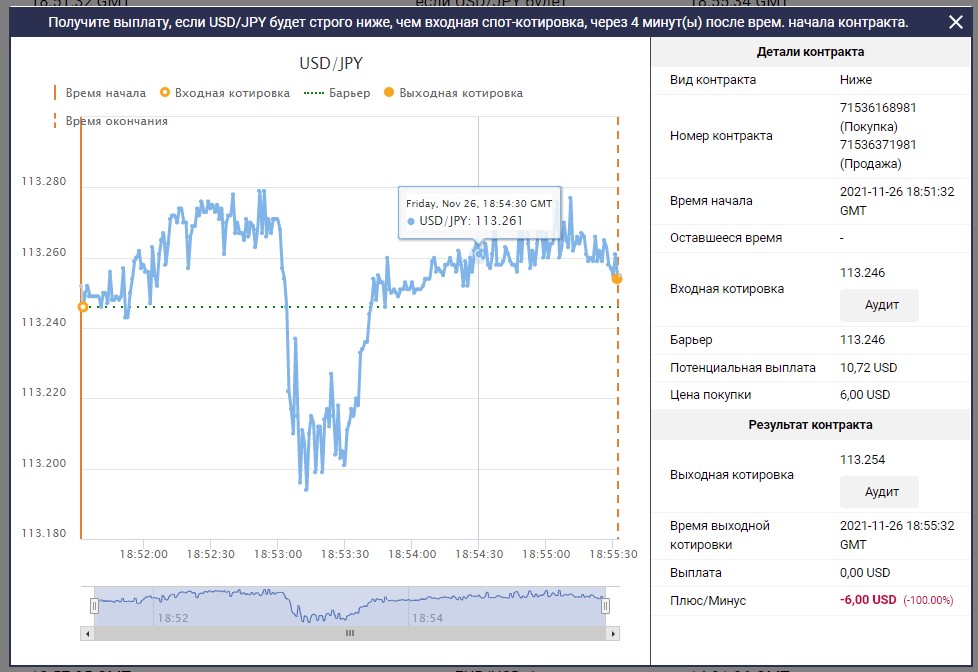Click y-axis label 113.200
This screenshot has height=672, width=978.
click(44, 463)
